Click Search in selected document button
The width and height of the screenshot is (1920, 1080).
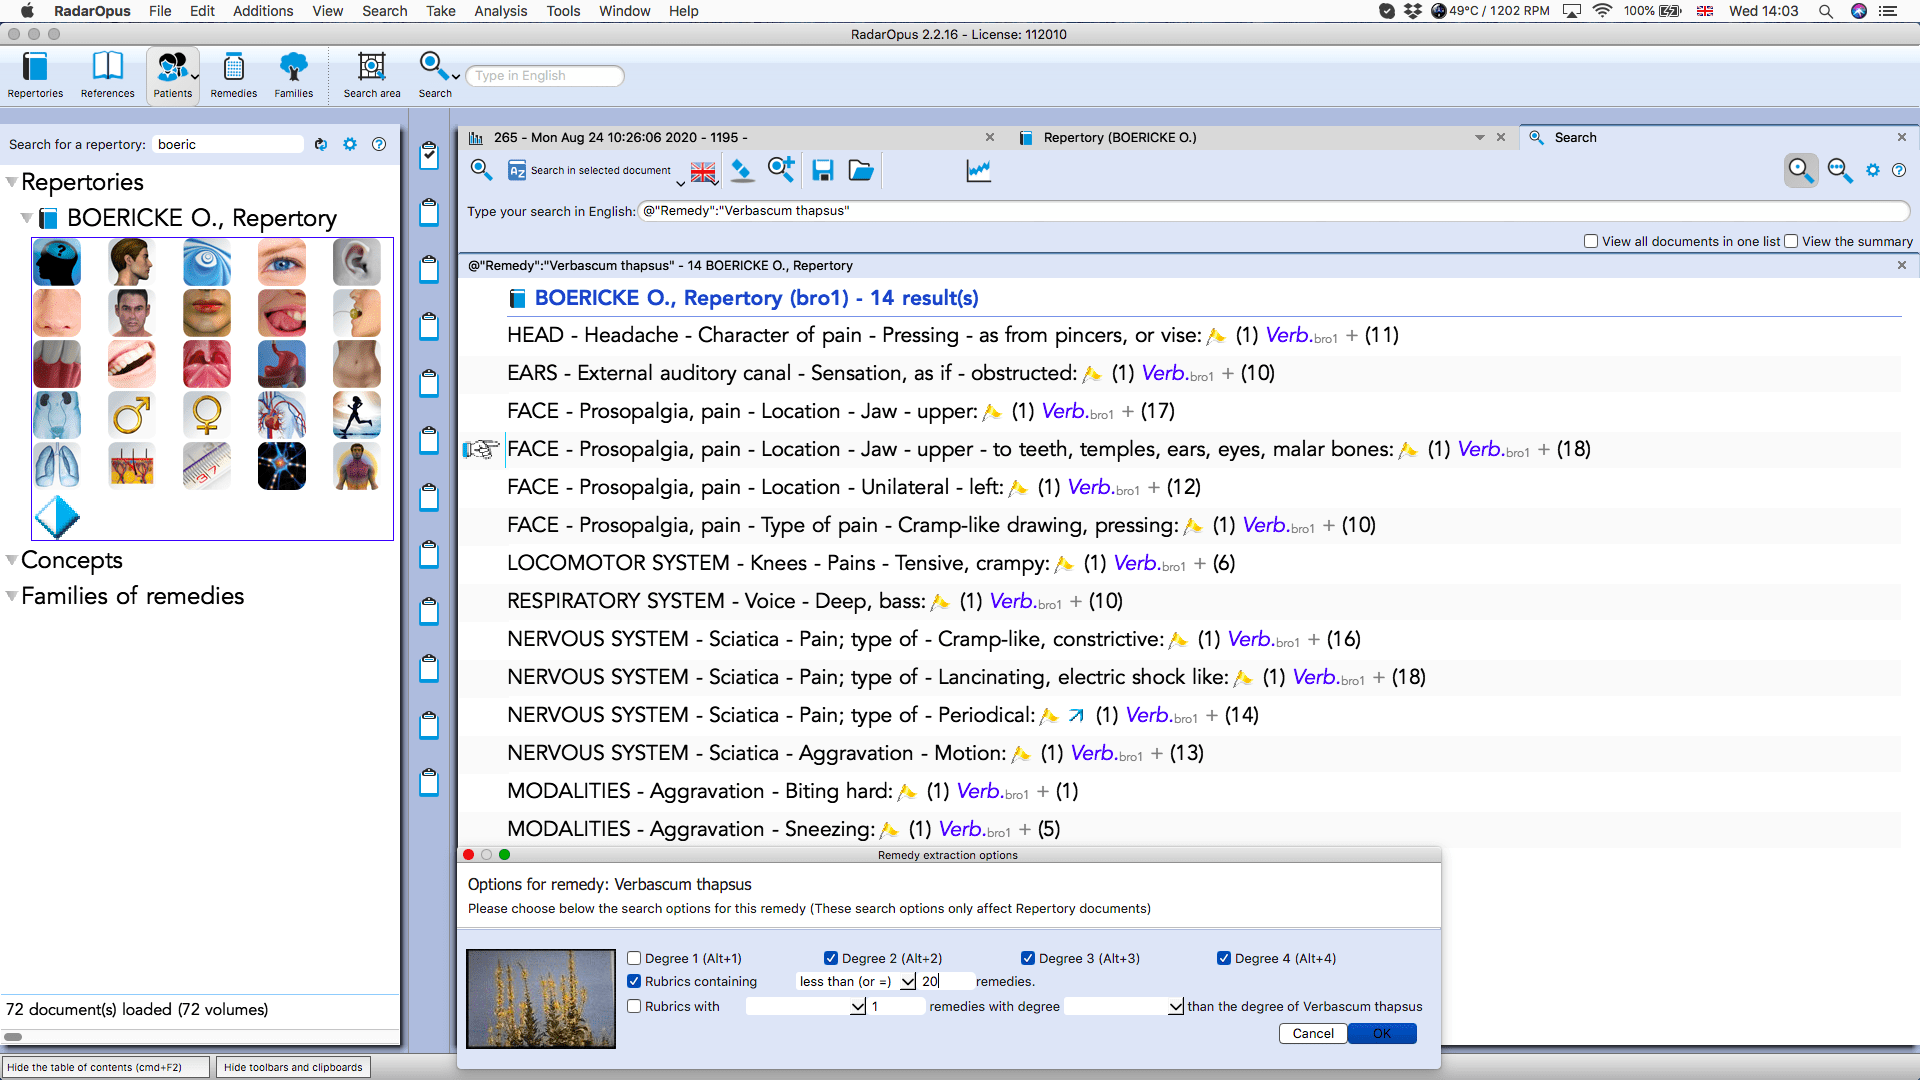[590, 171]
